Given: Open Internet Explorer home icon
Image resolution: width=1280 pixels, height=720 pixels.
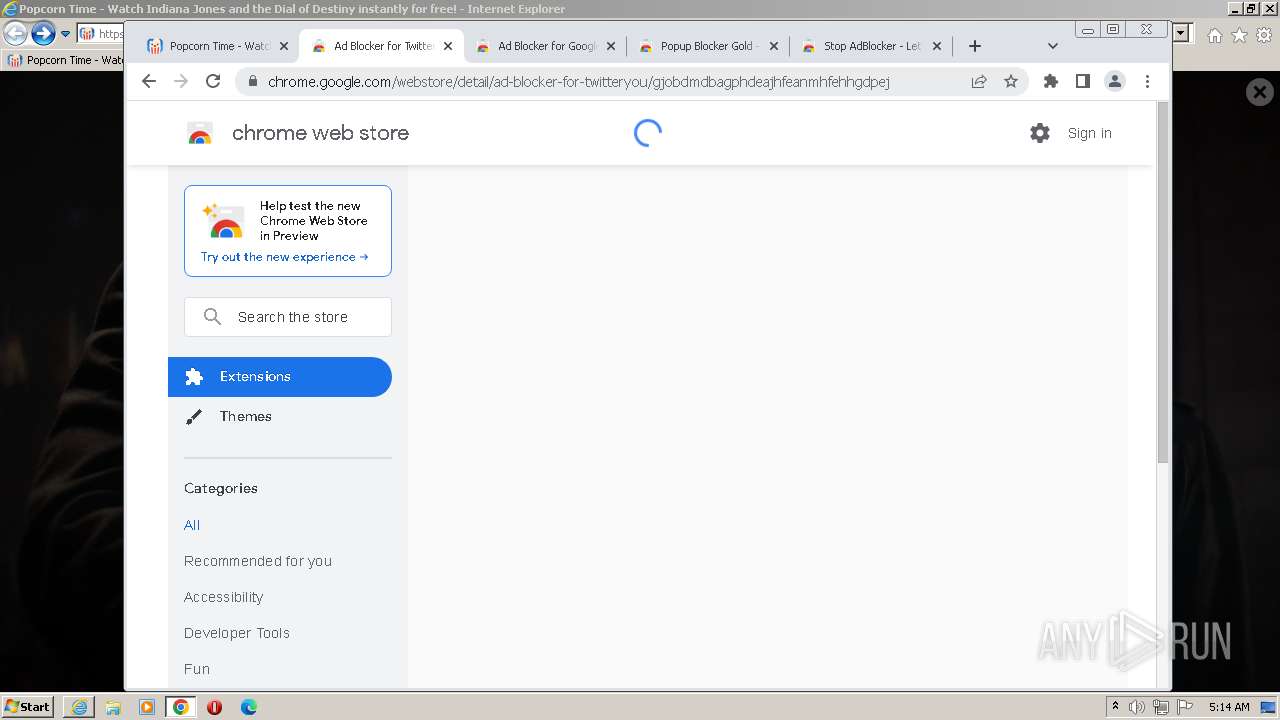Looking at the screenshot, I should pyautogui.click(x=1215, y=35).
